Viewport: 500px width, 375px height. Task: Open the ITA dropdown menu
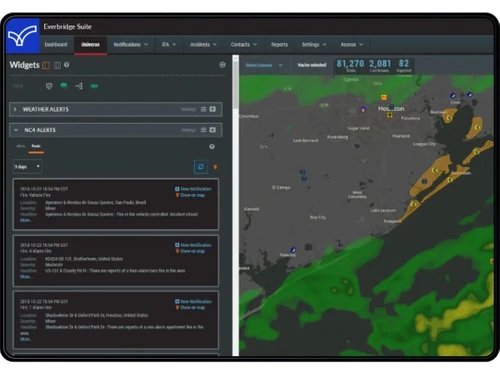169,44
